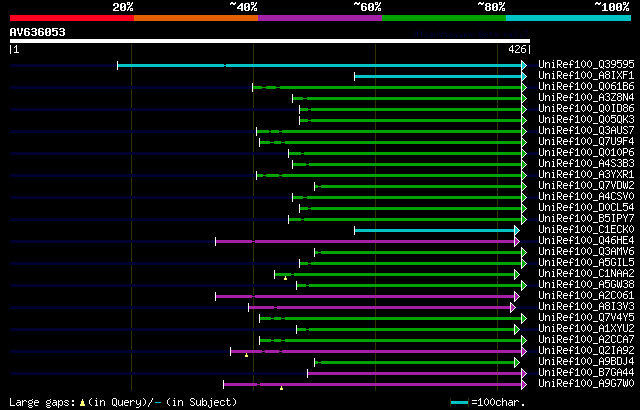Select the UniRef100_Q7U9F4 label
640x410 pixels.
[x=586, y=142]
